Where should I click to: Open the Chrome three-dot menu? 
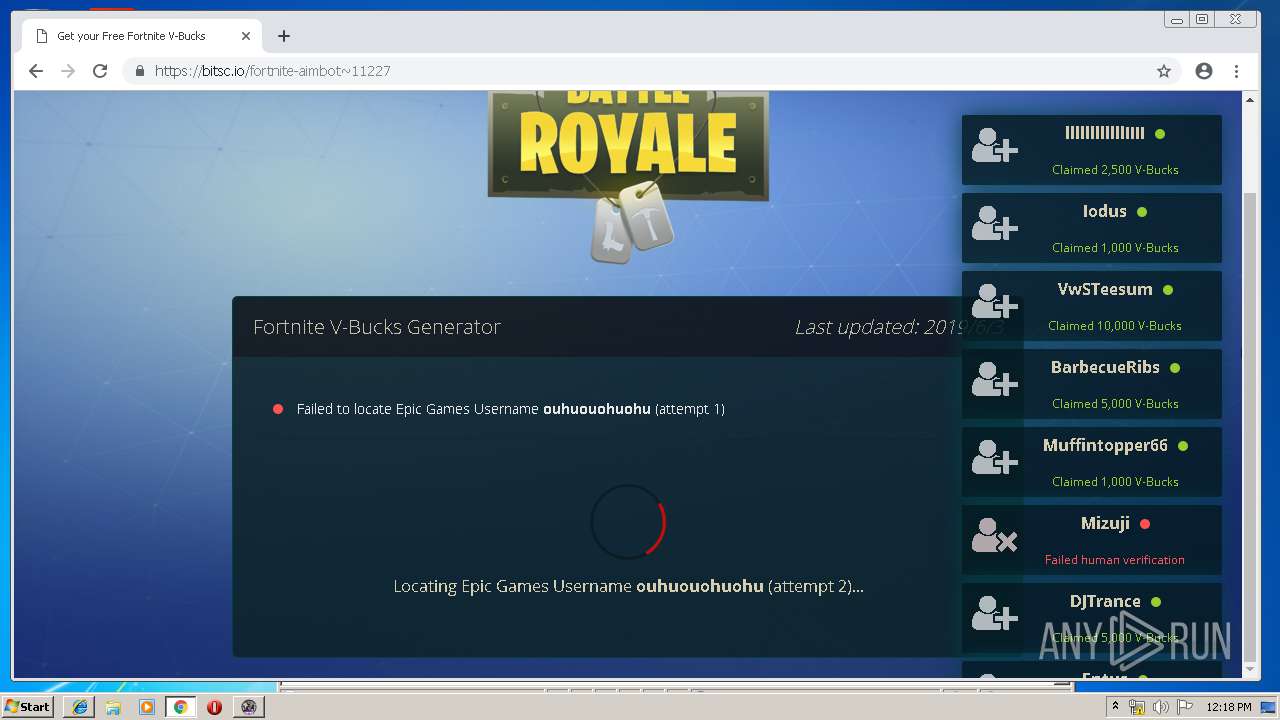1237,71
